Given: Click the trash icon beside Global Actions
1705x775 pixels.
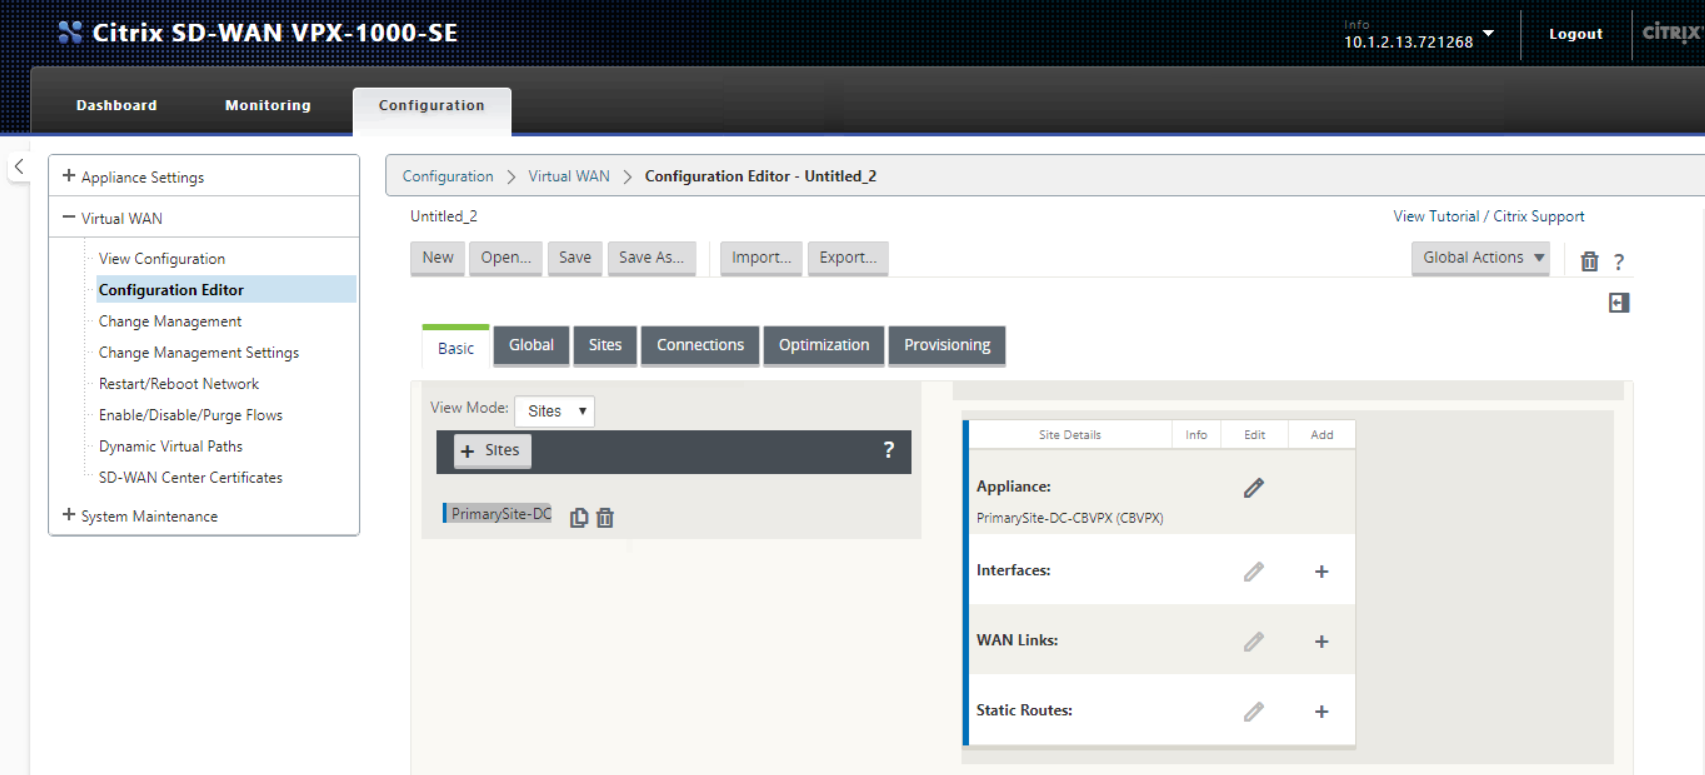Looking at the screenshot, I should tap(1589, 261).
